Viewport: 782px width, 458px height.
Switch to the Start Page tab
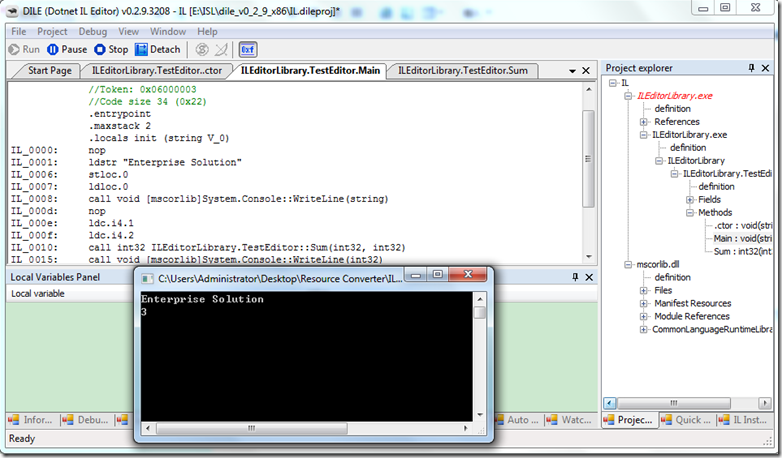(49, 70)
